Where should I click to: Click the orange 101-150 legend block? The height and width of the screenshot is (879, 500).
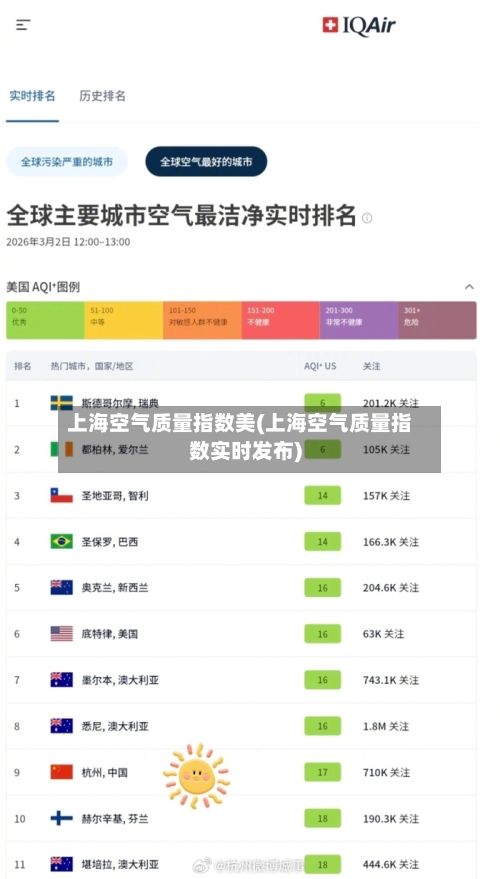(x=202, y=320)
